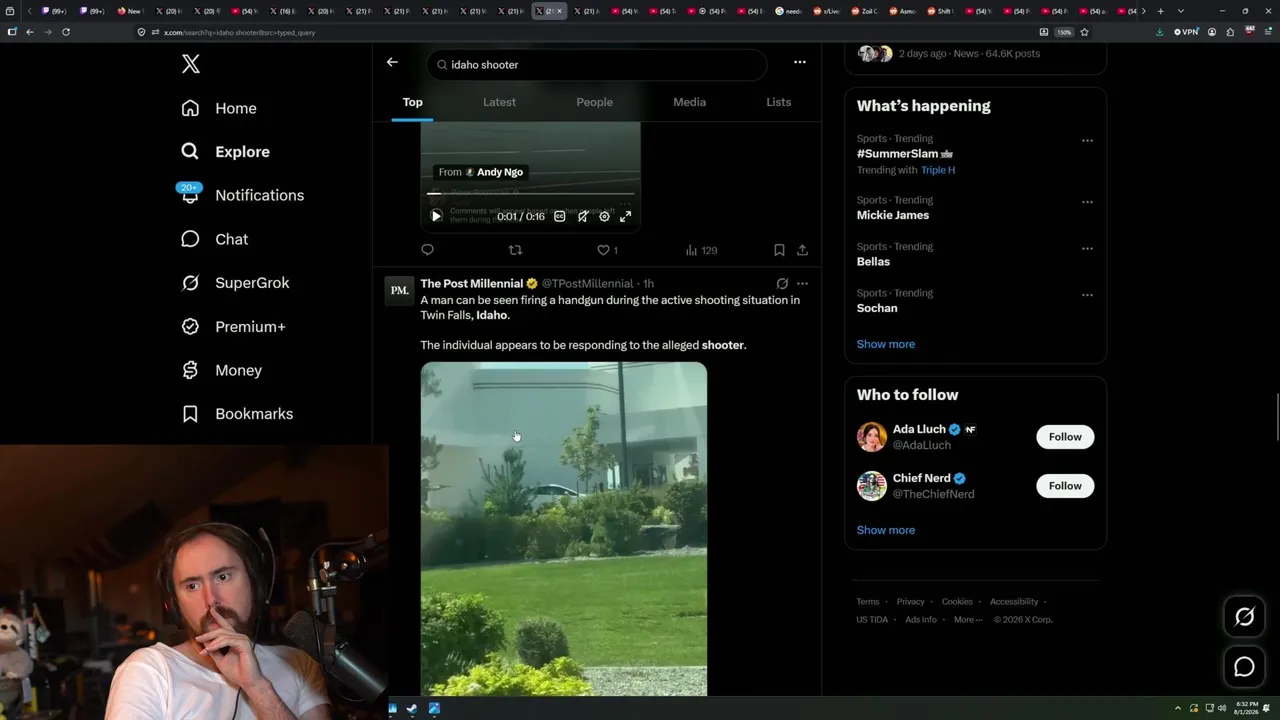Viewport: 1280px width, 720px height.
Task: Go to Home in the sidebar
Action: [219, 108]
